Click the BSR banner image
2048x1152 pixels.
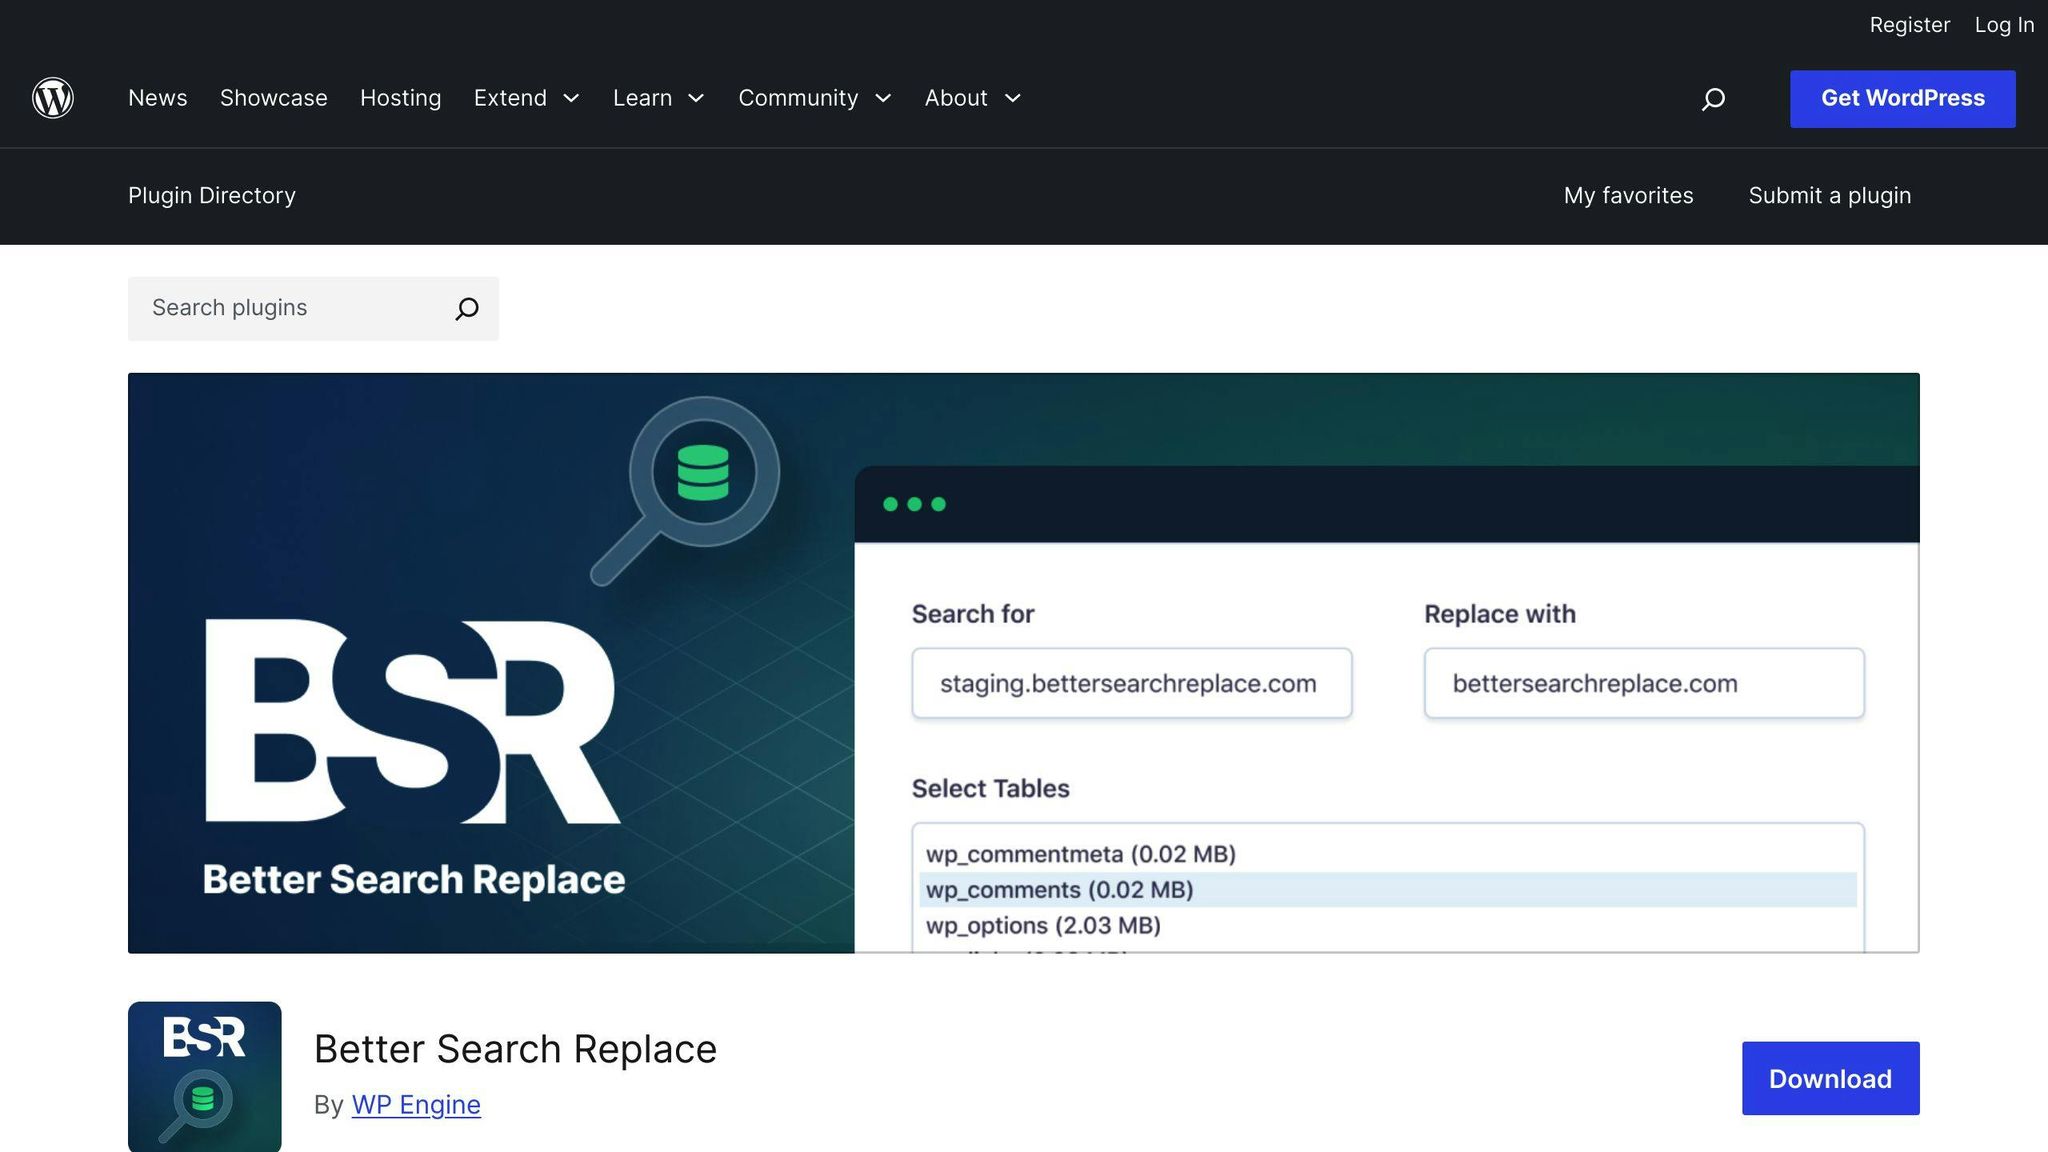(x=1023, y=663)
